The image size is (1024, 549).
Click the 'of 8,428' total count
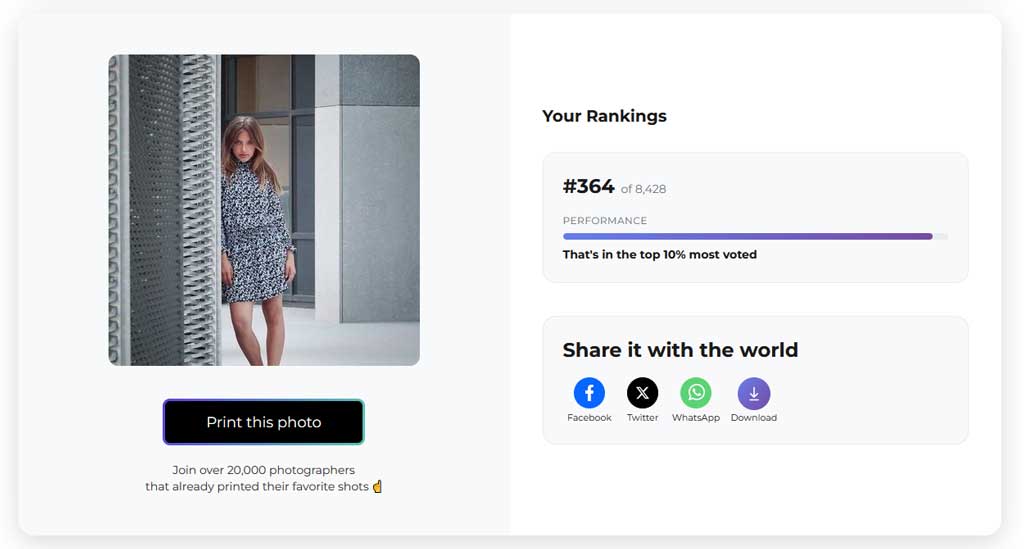[x=643, y=189]
